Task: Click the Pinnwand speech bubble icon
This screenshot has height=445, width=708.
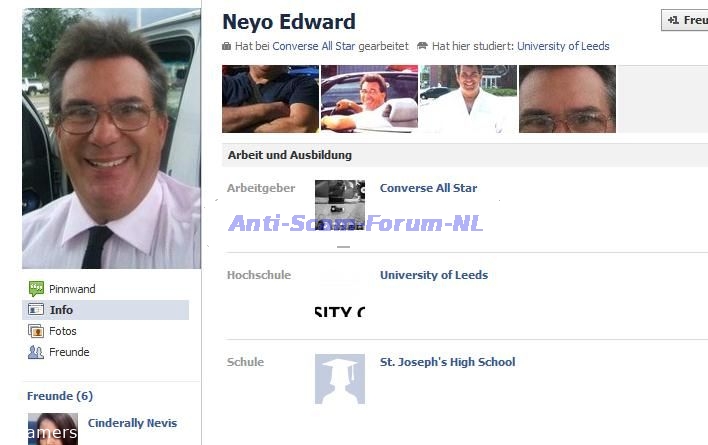Action: pyautogui.click(x=36, y=289)
